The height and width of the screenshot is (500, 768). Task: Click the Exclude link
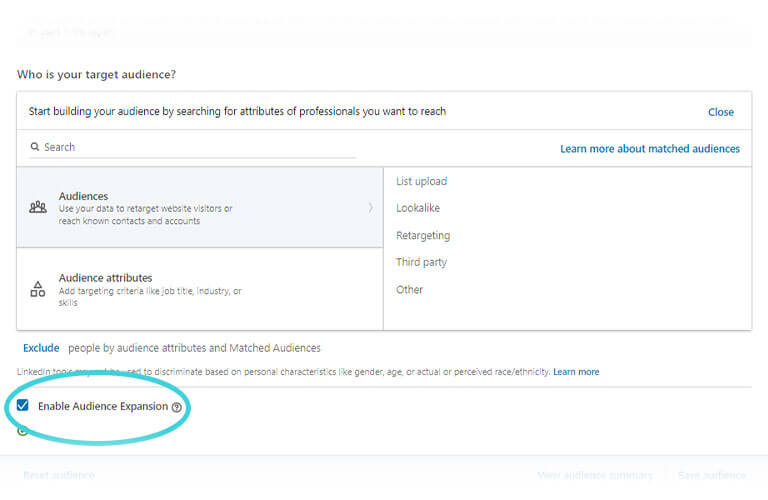[42, 348]
